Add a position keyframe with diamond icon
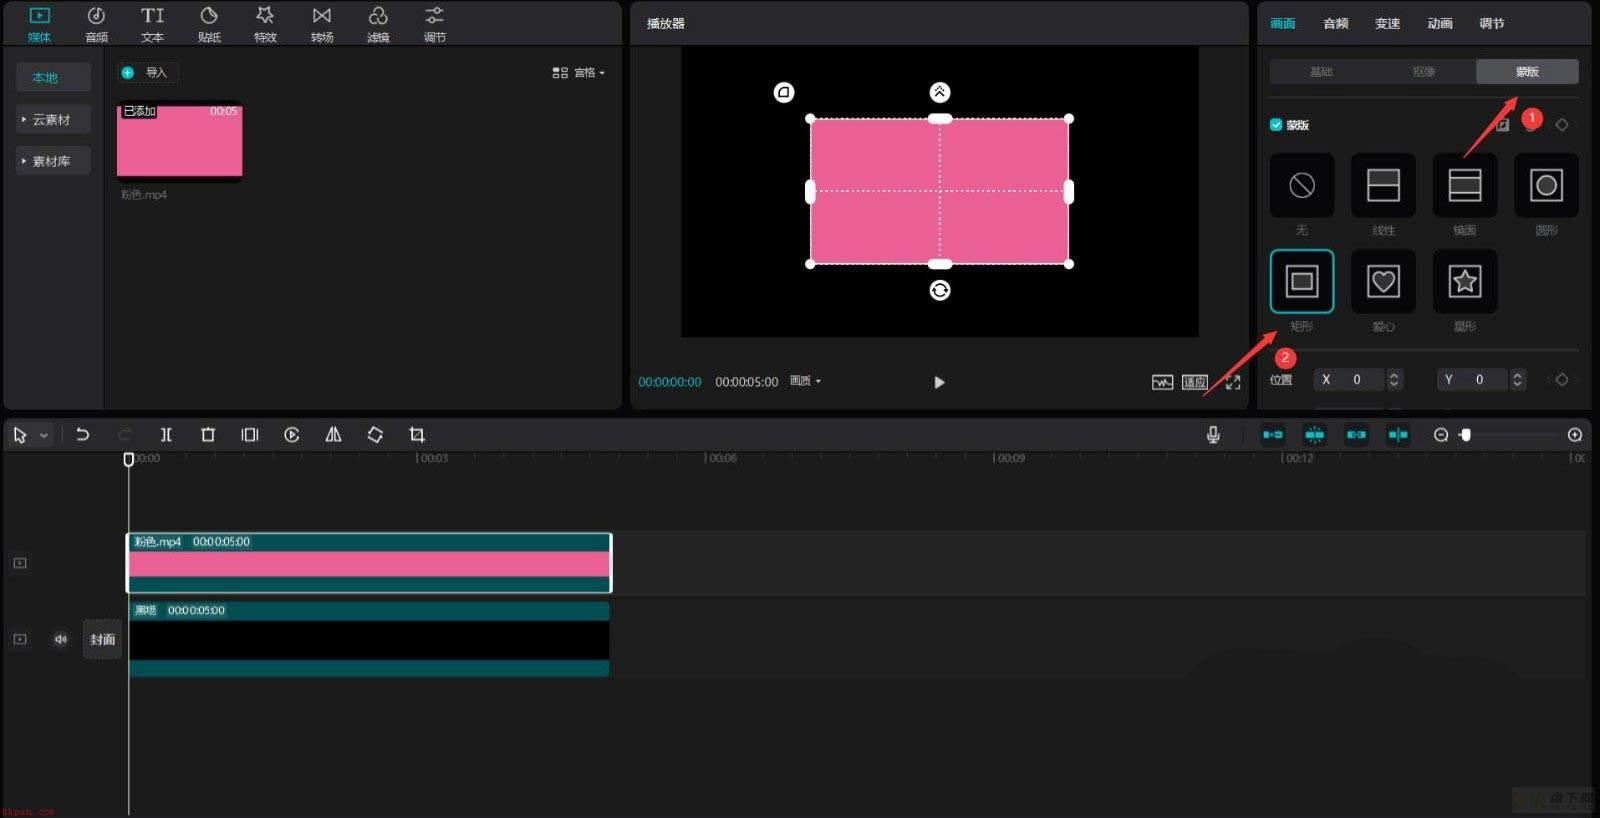Image resolution: width=1600 pixels, height=818 pixels. (1562, 379)
